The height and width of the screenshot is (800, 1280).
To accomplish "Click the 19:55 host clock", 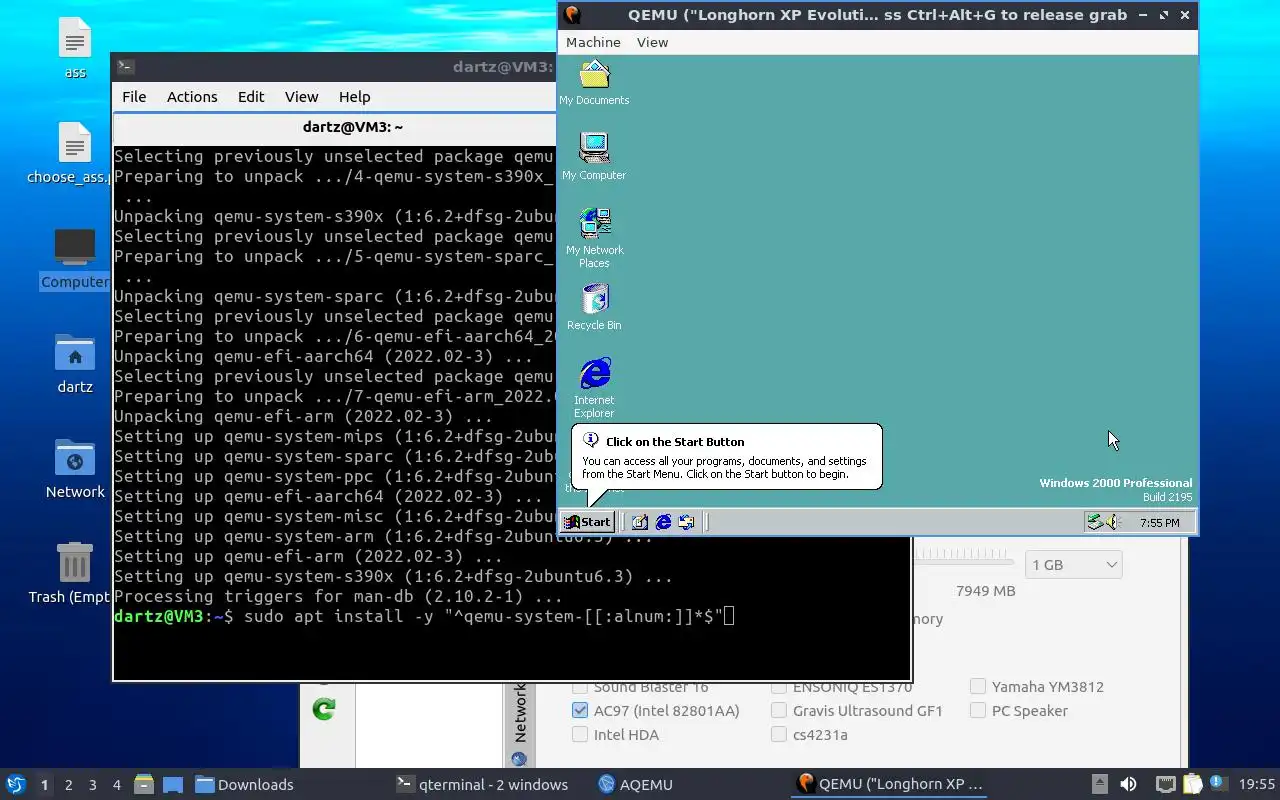I will point(1257,785).
